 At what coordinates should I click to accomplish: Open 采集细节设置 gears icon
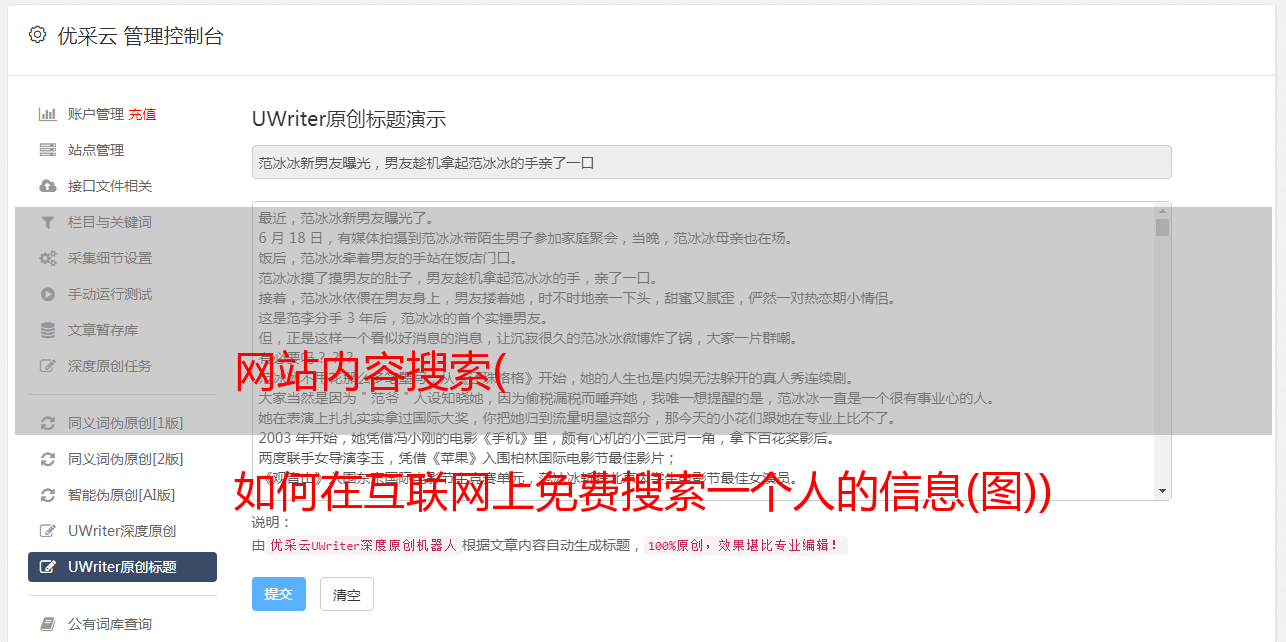click(47, 258)
